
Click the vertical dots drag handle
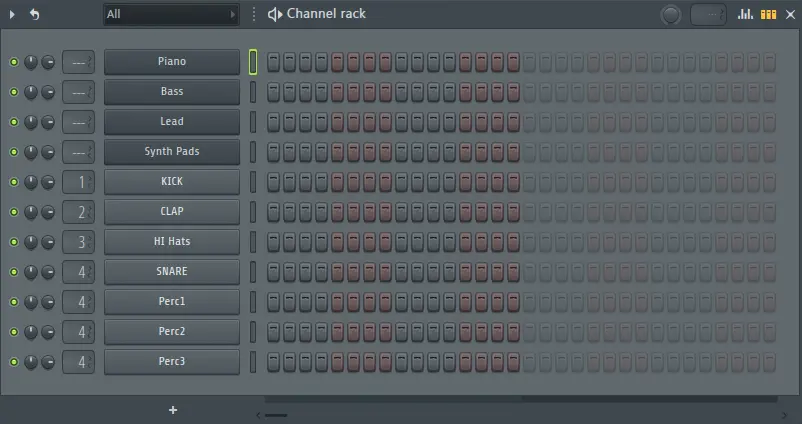[x=254, y=14]
